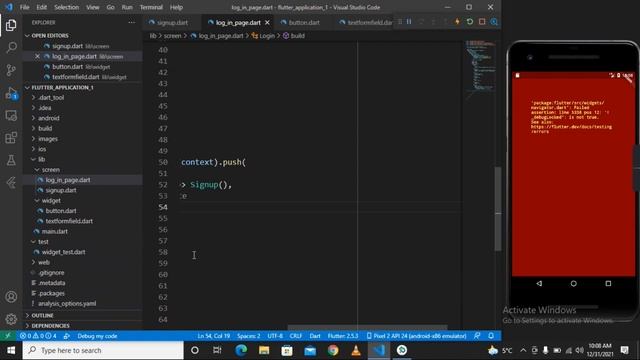The height and width of the screenshot is (360, 640).
Task: Open errors and warnings status item
Action: pos(39,336)
